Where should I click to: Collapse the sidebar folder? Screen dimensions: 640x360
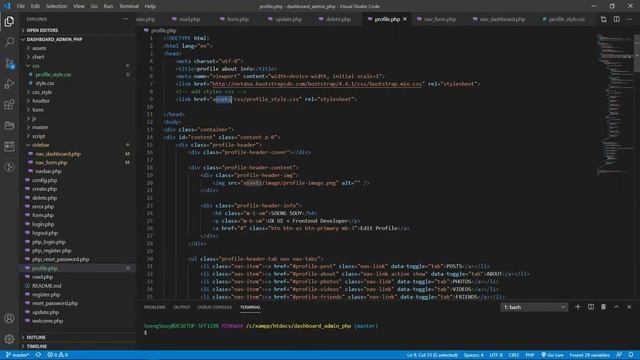40,145
